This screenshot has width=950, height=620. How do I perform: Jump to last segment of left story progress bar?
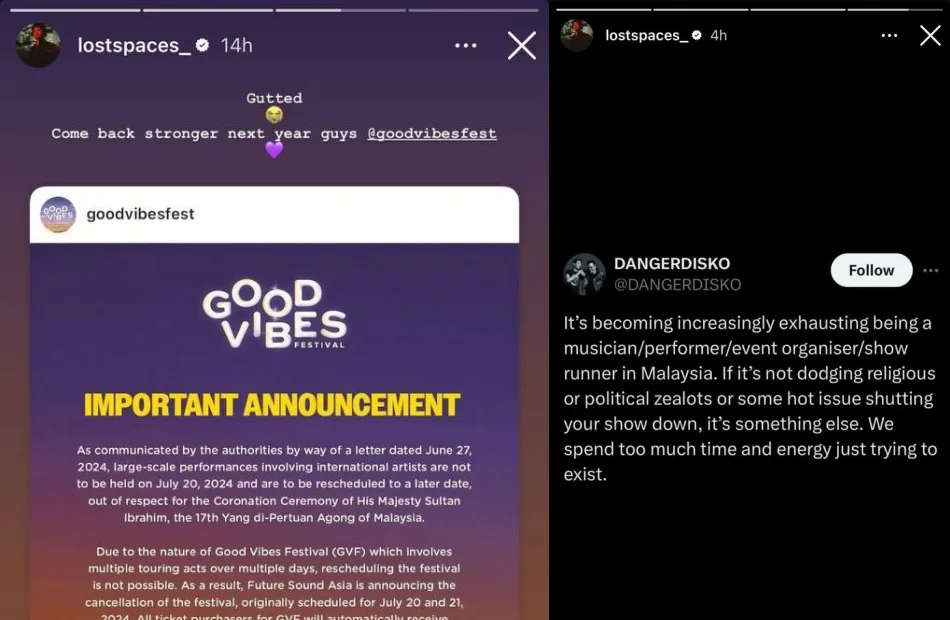pyautogui.click(x=473, y=10)
